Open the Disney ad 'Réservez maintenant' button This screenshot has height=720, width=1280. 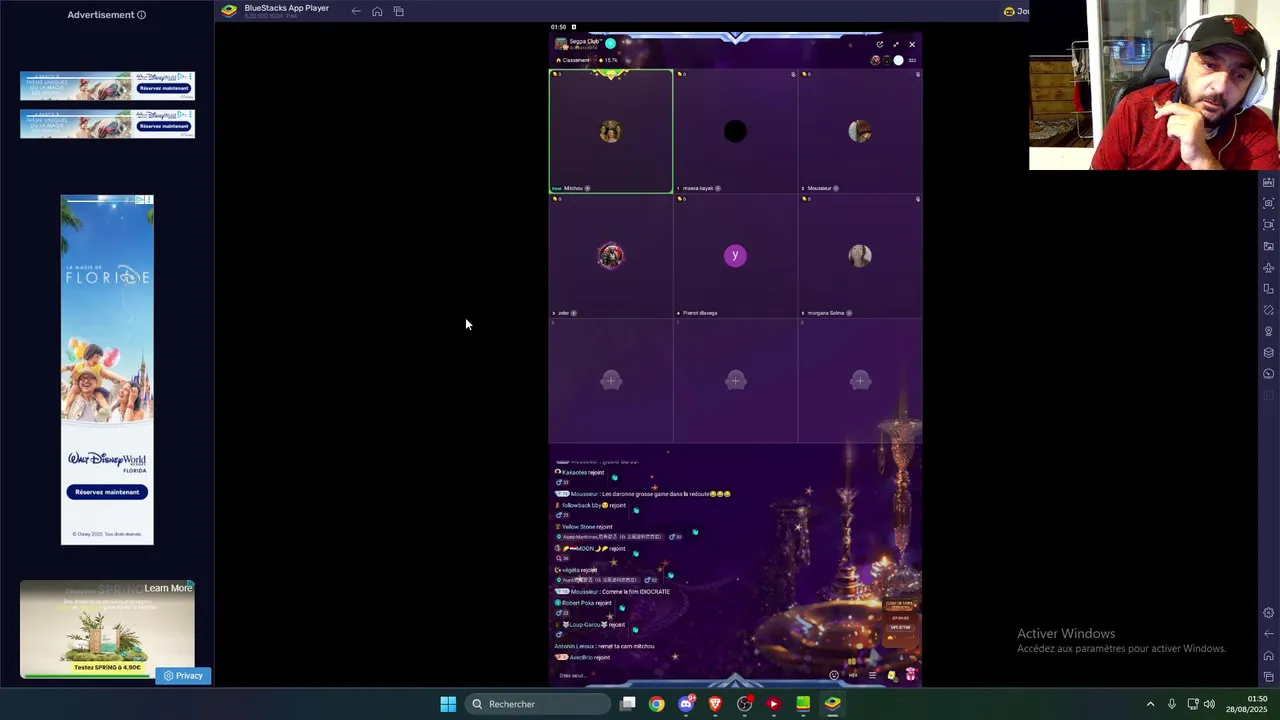[x=107, y=492]
